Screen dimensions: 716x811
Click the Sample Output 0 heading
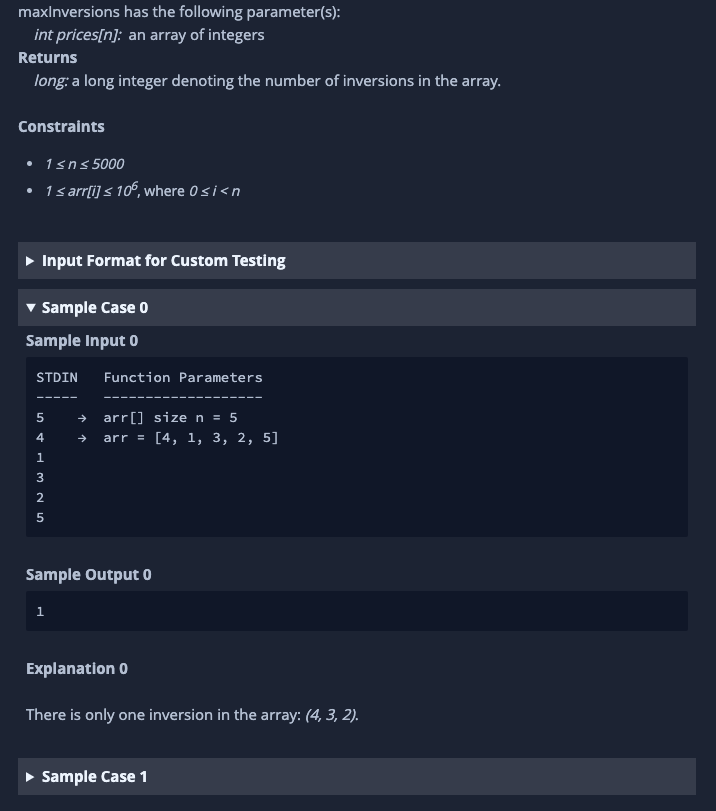[88, 575]
